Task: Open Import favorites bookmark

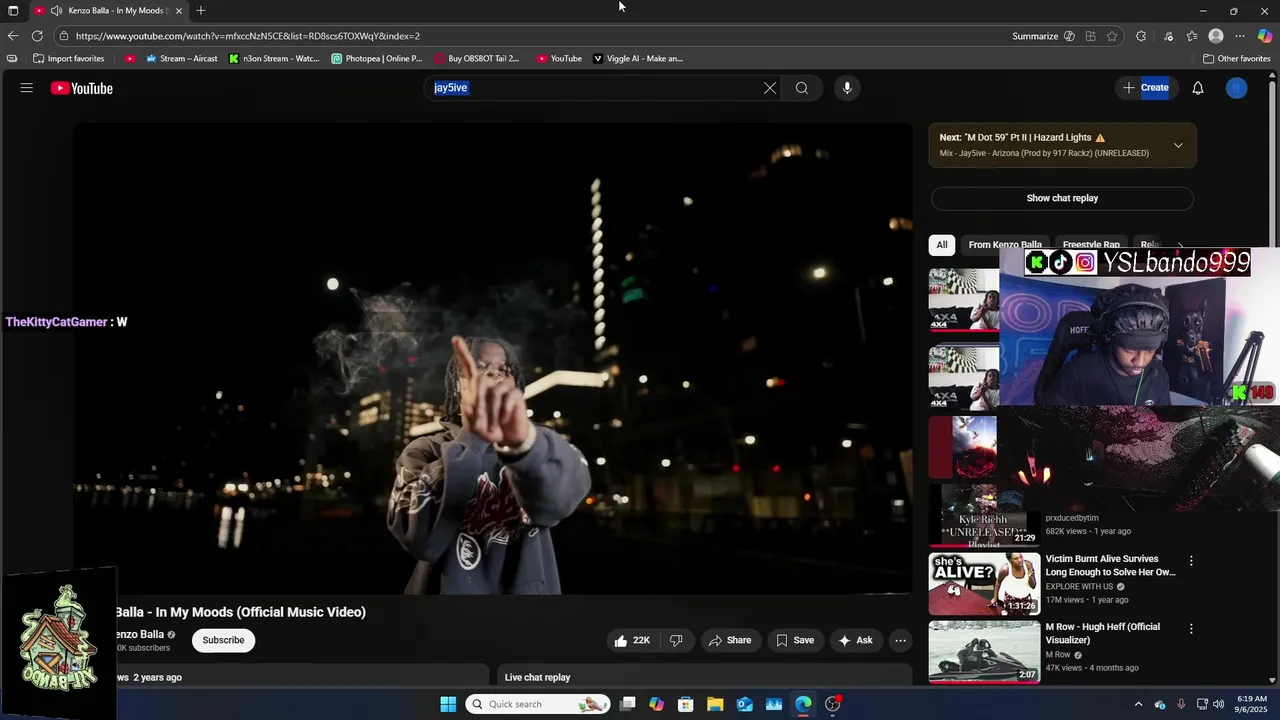Action: 69,58
